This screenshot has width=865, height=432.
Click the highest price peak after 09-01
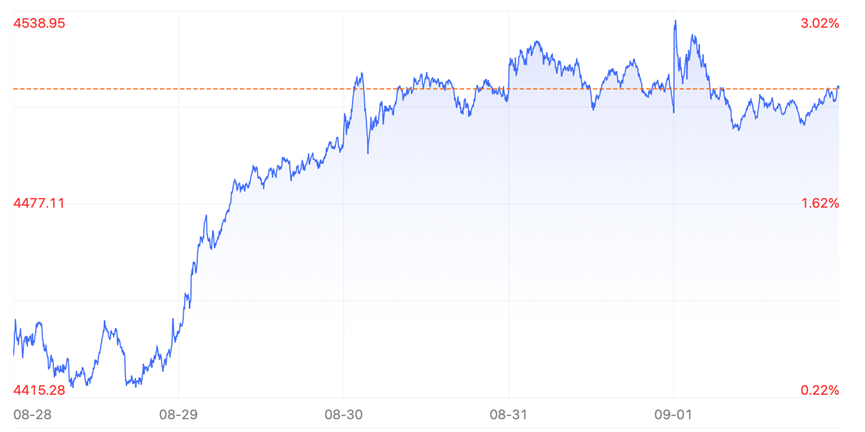pyautogui.click(x=675, y=22)
